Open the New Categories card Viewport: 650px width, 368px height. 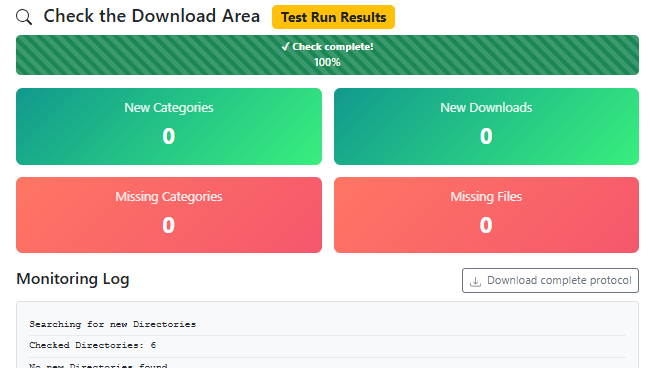[x=169, y=126]
